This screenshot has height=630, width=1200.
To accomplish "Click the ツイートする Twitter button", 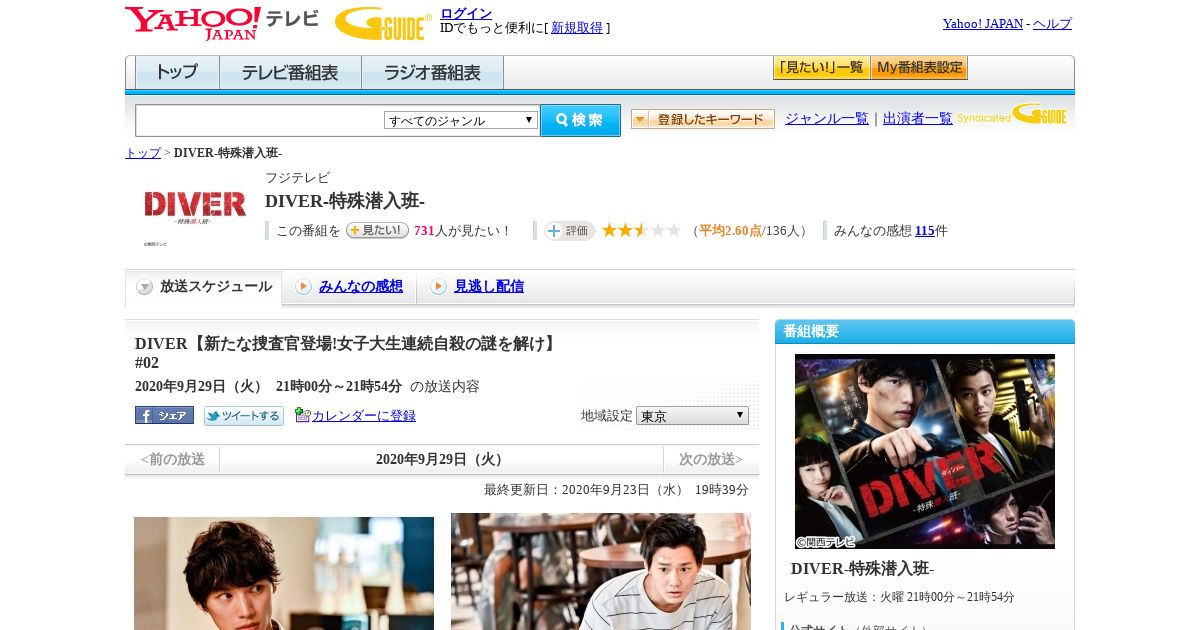I will point(244,415).
